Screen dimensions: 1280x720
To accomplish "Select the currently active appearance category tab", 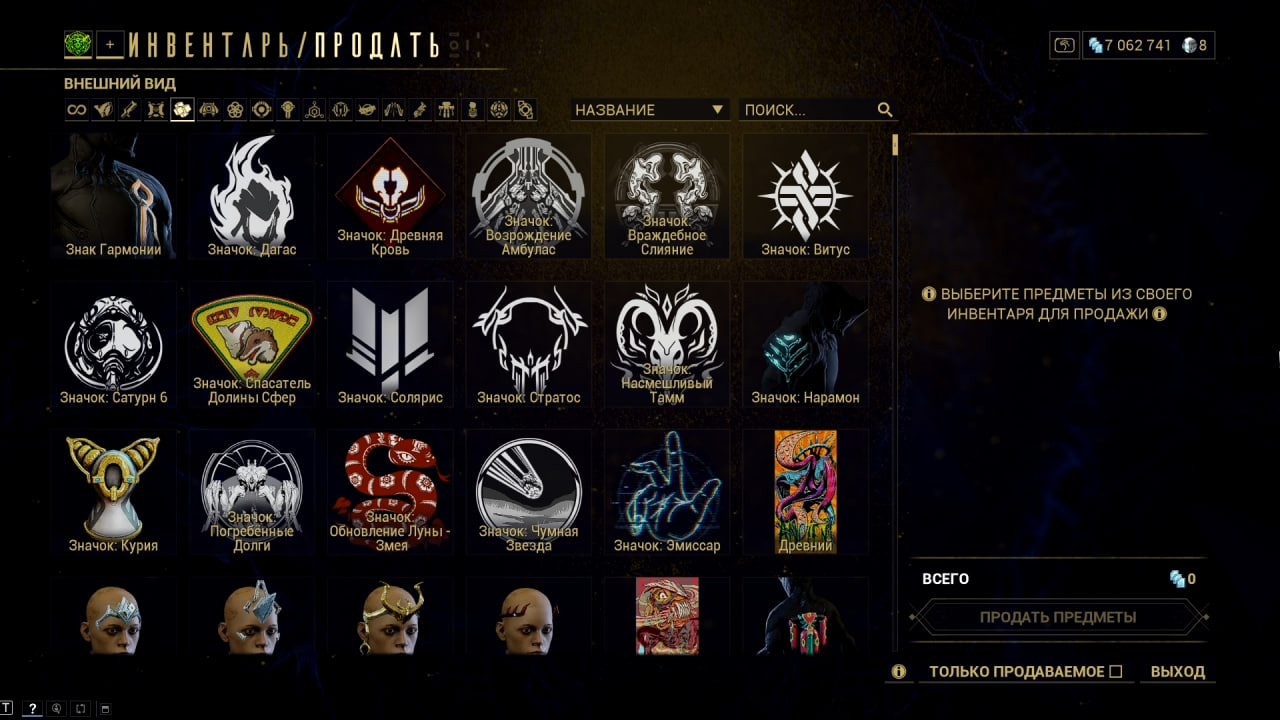I will tap(182, 110).
